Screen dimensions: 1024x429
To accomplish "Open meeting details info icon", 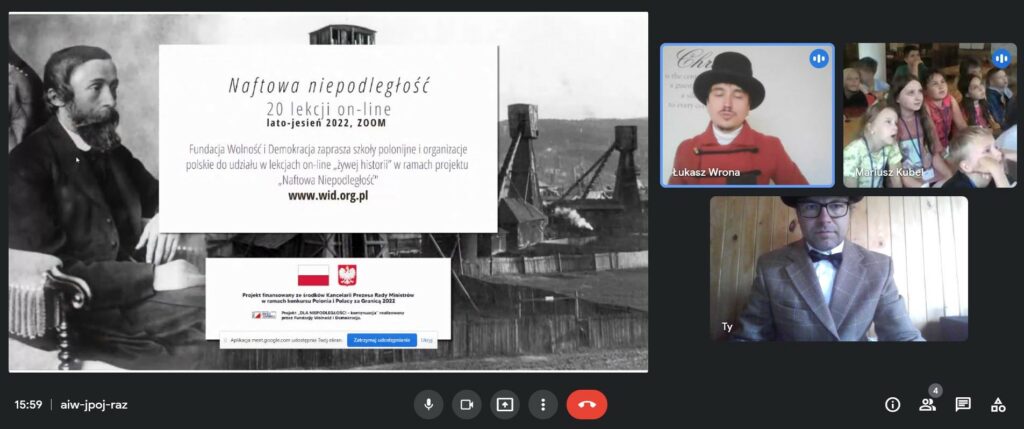I will click(893, 404).
